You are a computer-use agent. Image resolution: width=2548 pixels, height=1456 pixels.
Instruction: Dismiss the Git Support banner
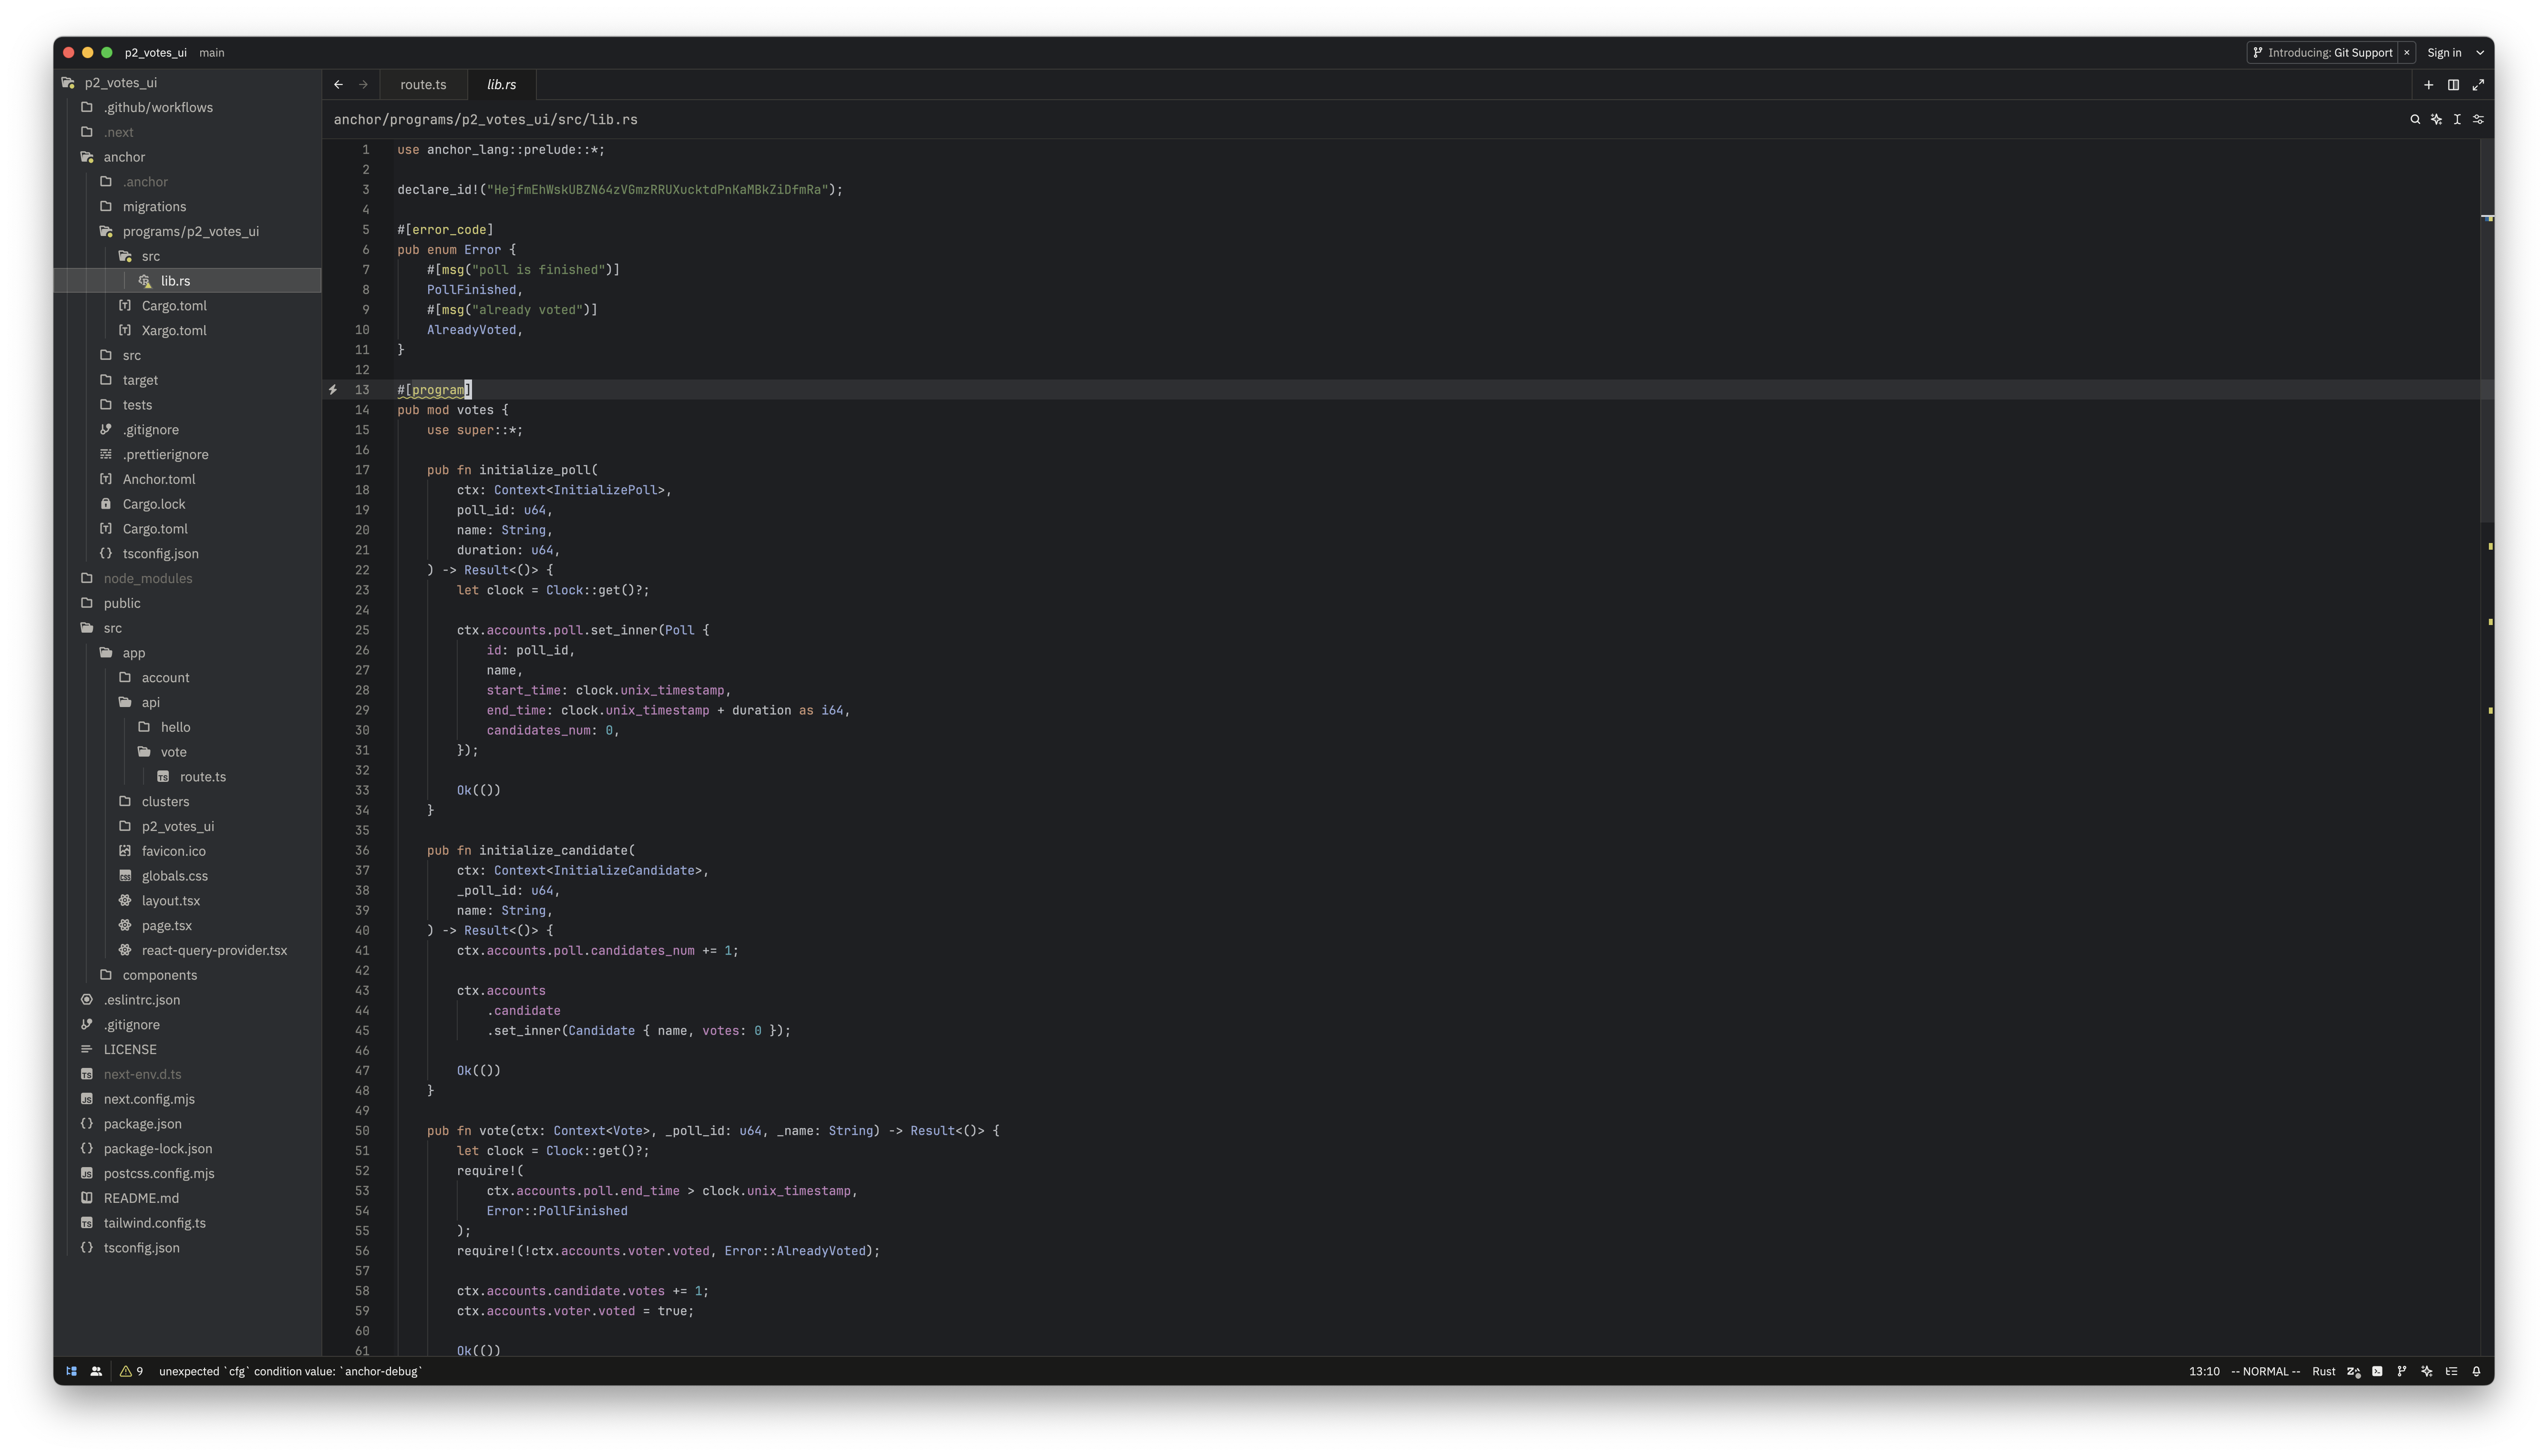(x=2407, y=53)
